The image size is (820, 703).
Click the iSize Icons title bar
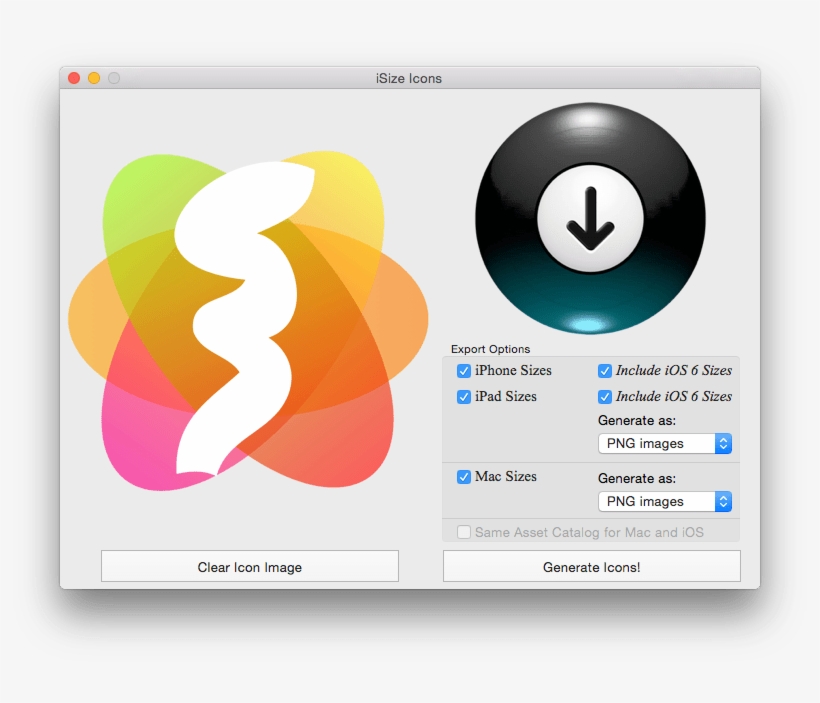pyautogui.click(x=410, y=77)
